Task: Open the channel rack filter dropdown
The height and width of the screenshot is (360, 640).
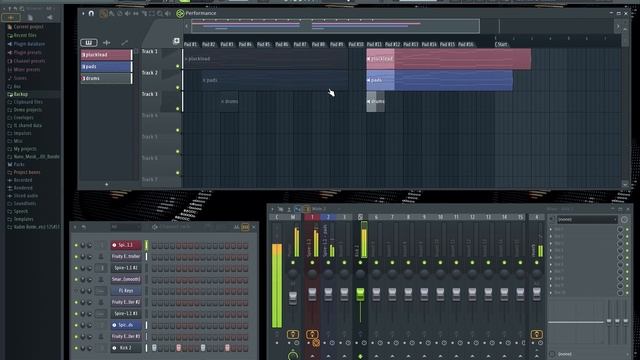Action: click(x=126, y=227)
